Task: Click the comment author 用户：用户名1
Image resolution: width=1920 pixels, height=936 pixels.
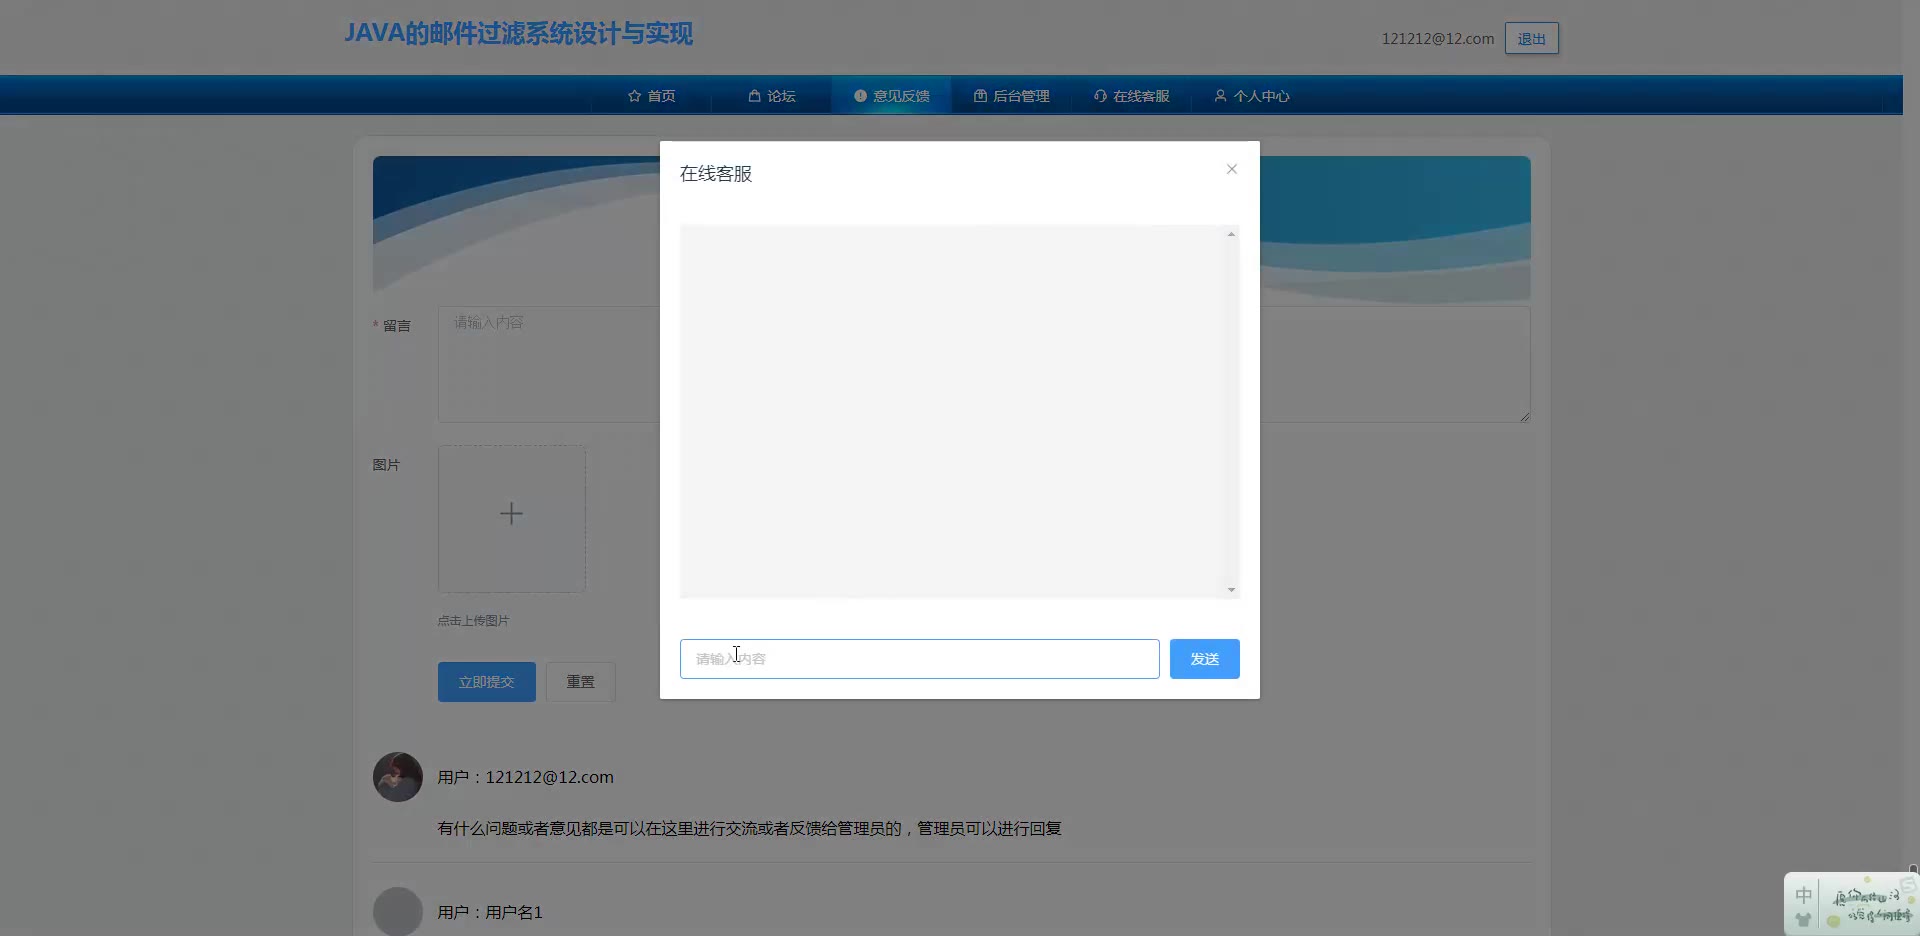Action: 490,912
